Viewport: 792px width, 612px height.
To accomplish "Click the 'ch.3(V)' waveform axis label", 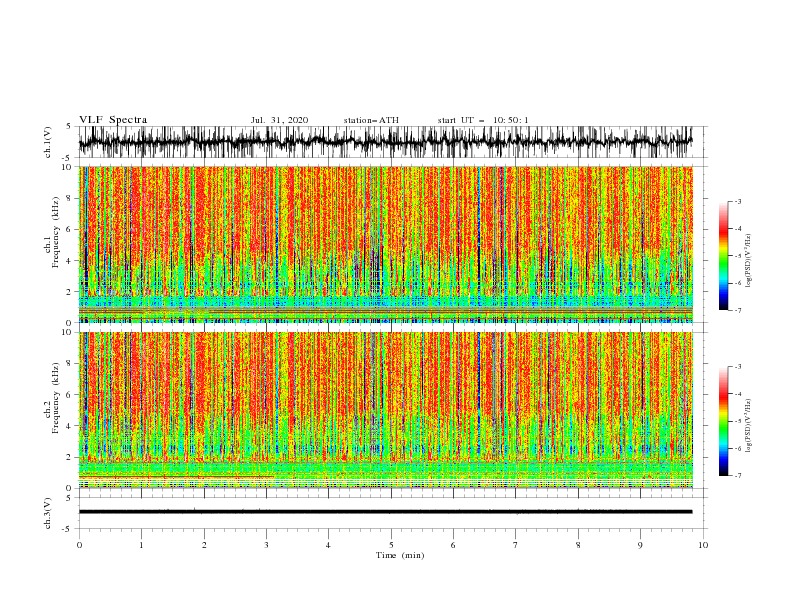I will tap(48, 513).
